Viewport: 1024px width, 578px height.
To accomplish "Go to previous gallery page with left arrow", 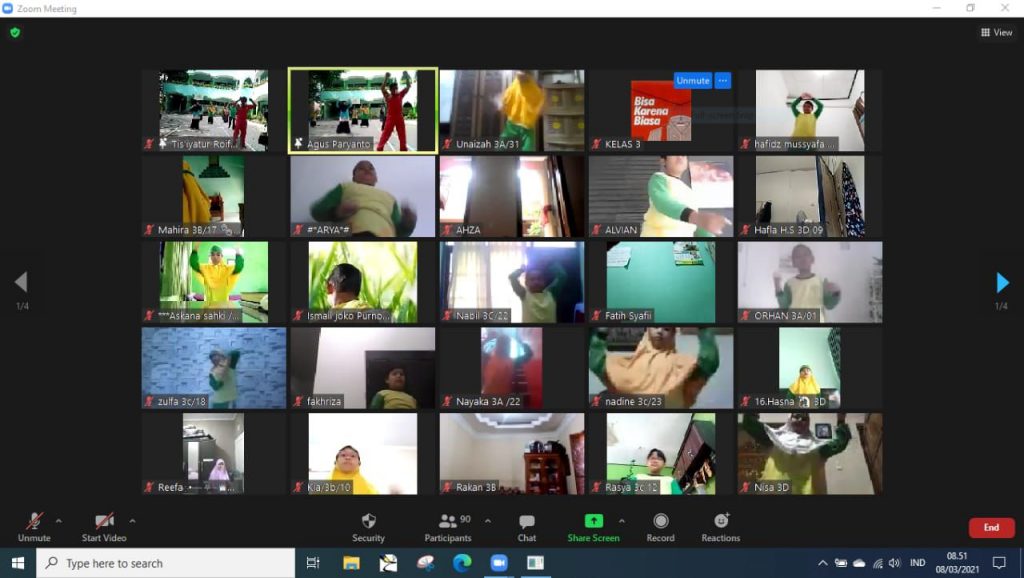I will [21, 283].
